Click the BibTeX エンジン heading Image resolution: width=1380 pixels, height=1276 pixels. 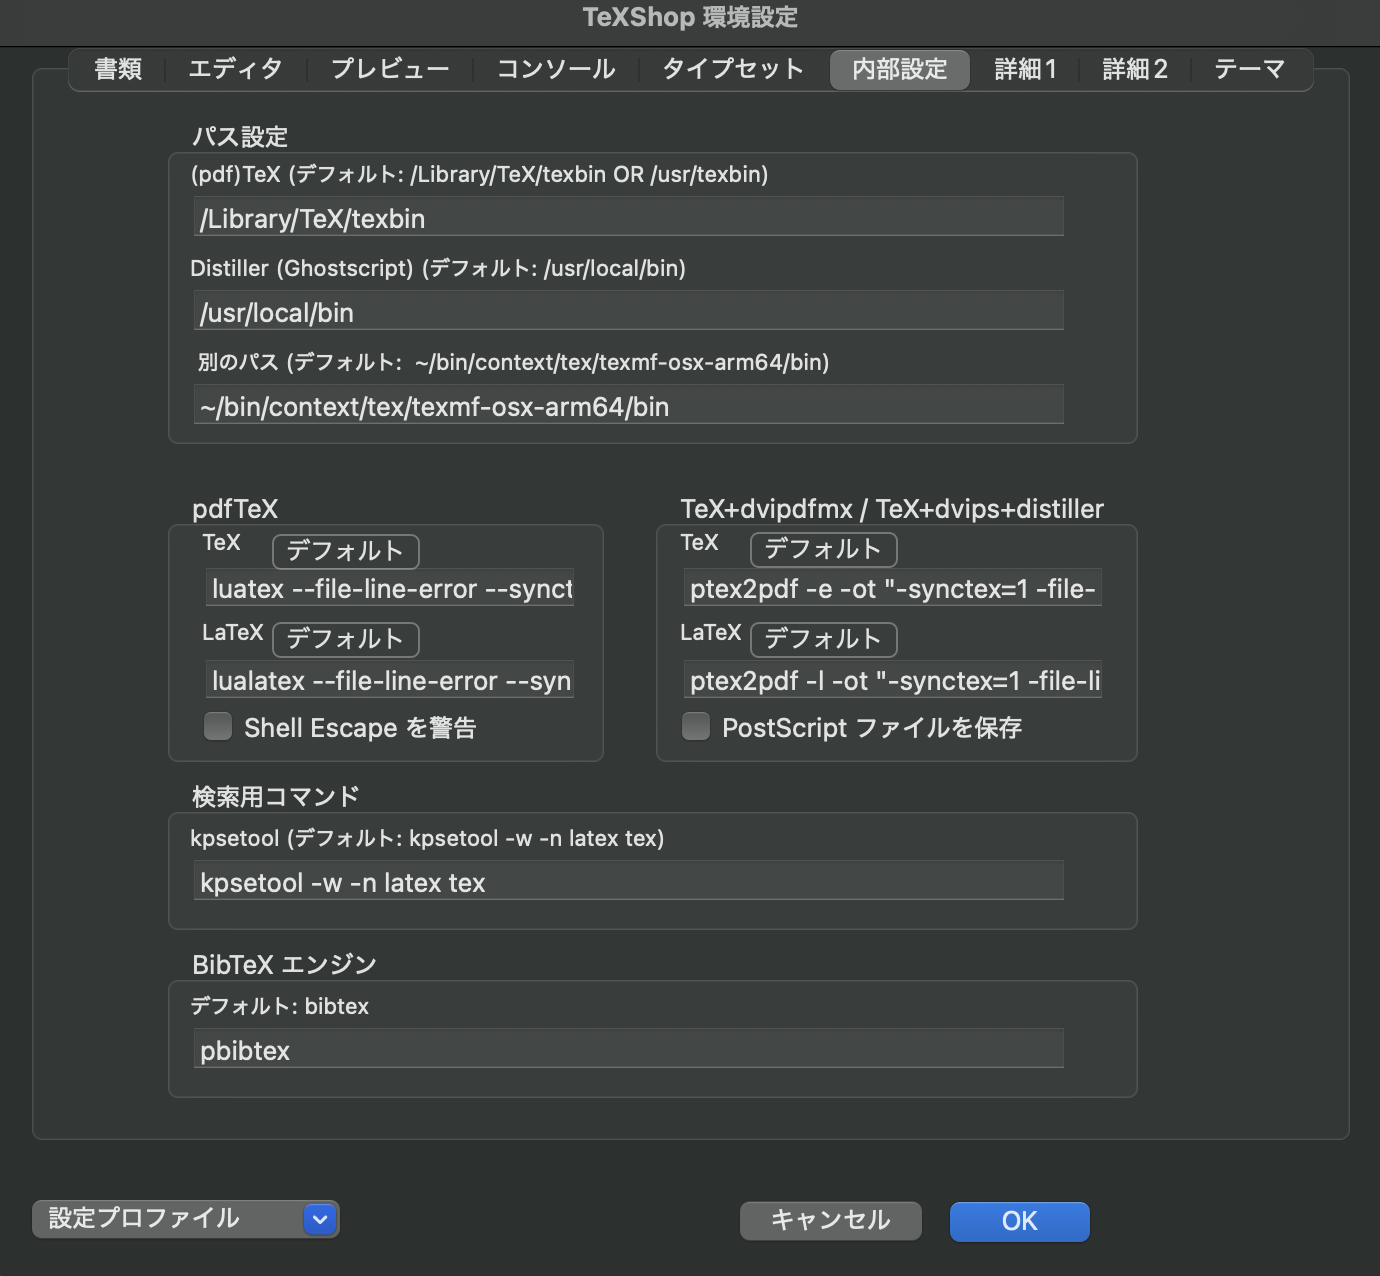[284, 965]
